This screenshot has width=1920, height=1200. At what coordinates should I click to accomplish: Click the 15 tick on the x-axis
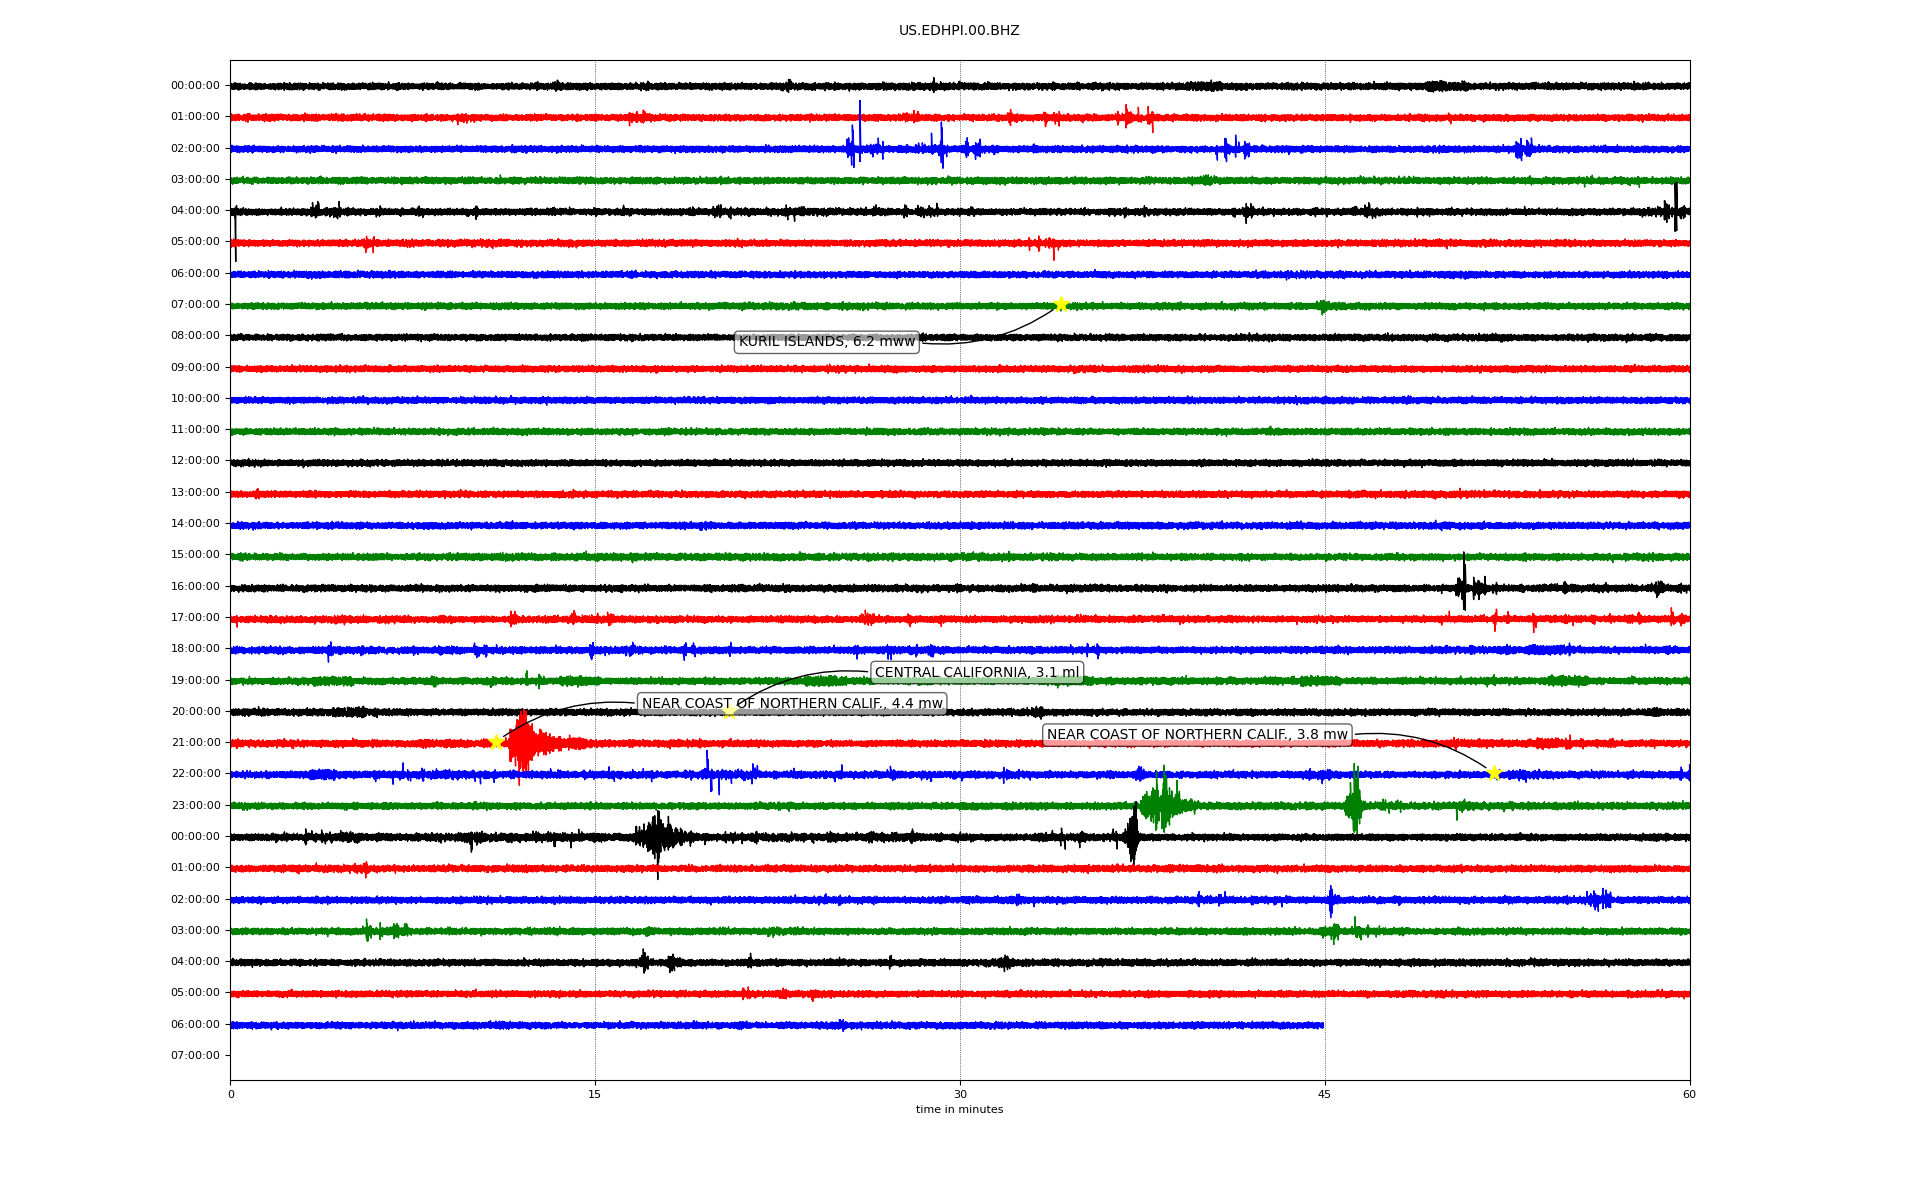(x=595, y=1094)
